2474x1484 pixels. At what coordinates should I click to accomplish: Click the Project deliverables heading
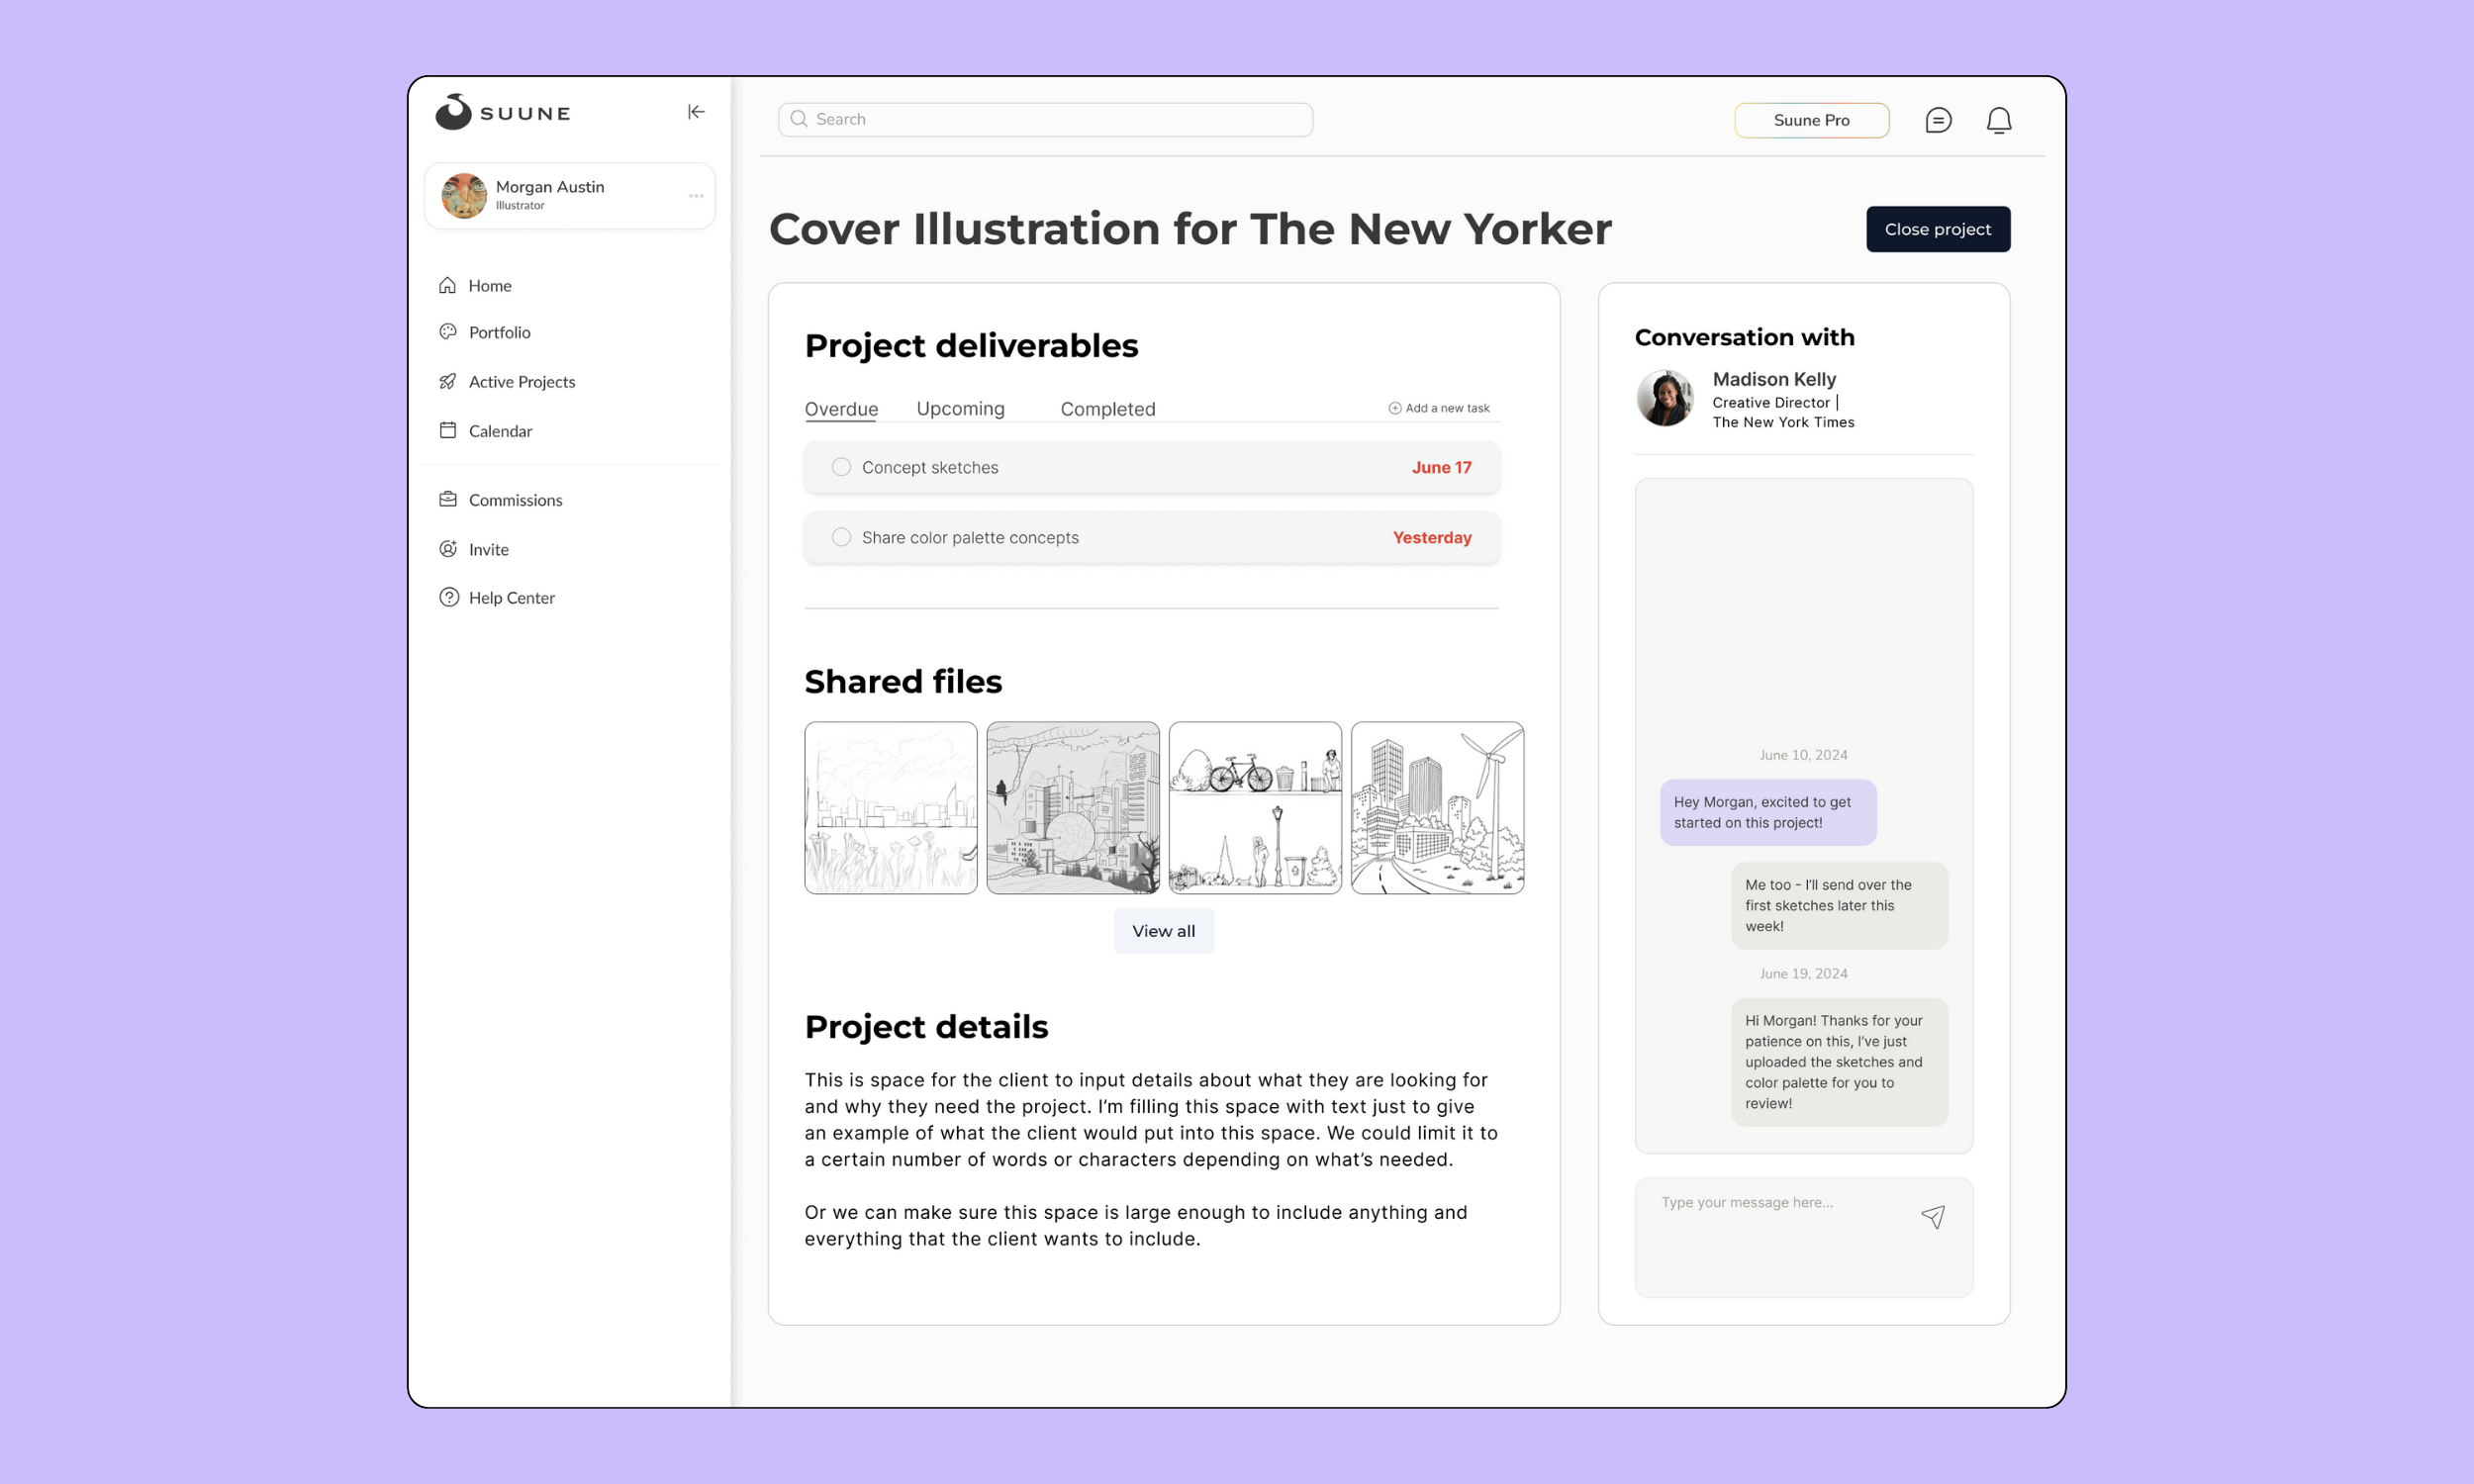tap(970, 346)
